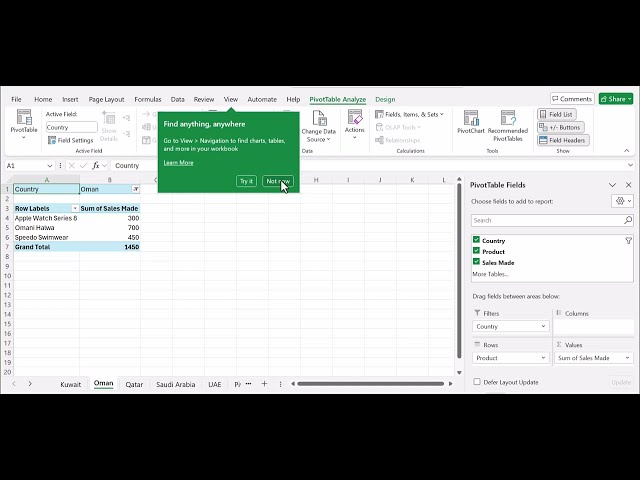This screenshot has width=640, height=480.
Task: Select the Speedo Swimwear cell
Action: click(x=47, y=237)
